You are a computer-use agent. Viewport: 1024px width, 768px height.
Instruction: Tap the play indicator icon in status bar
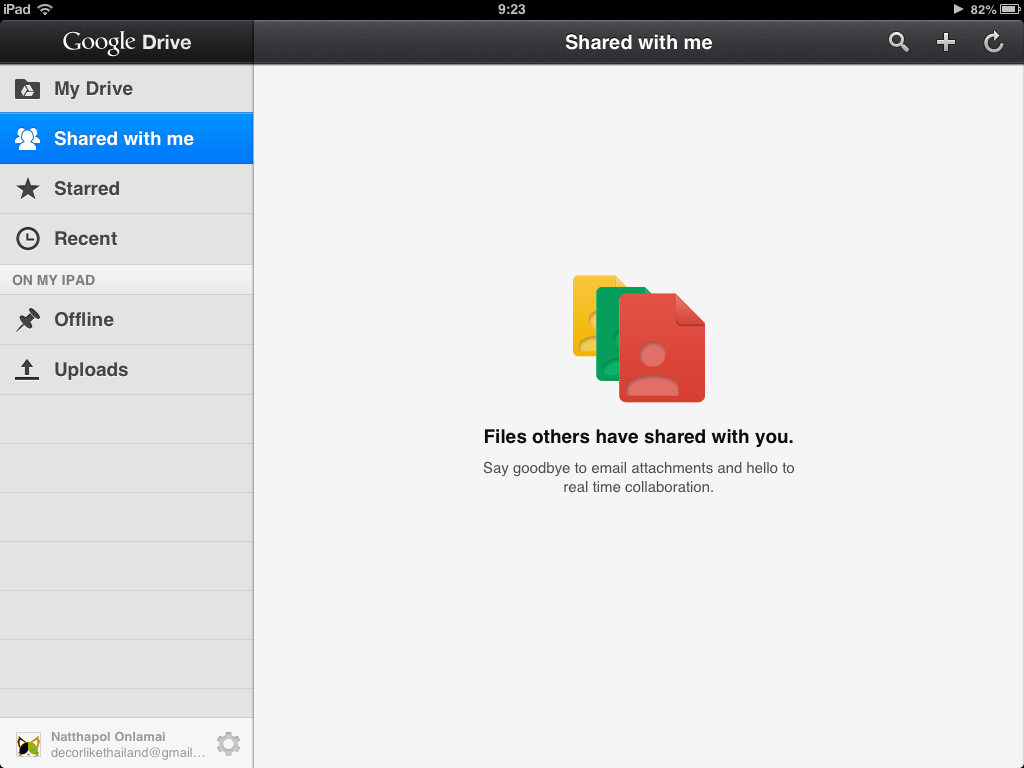coord(958,9)
